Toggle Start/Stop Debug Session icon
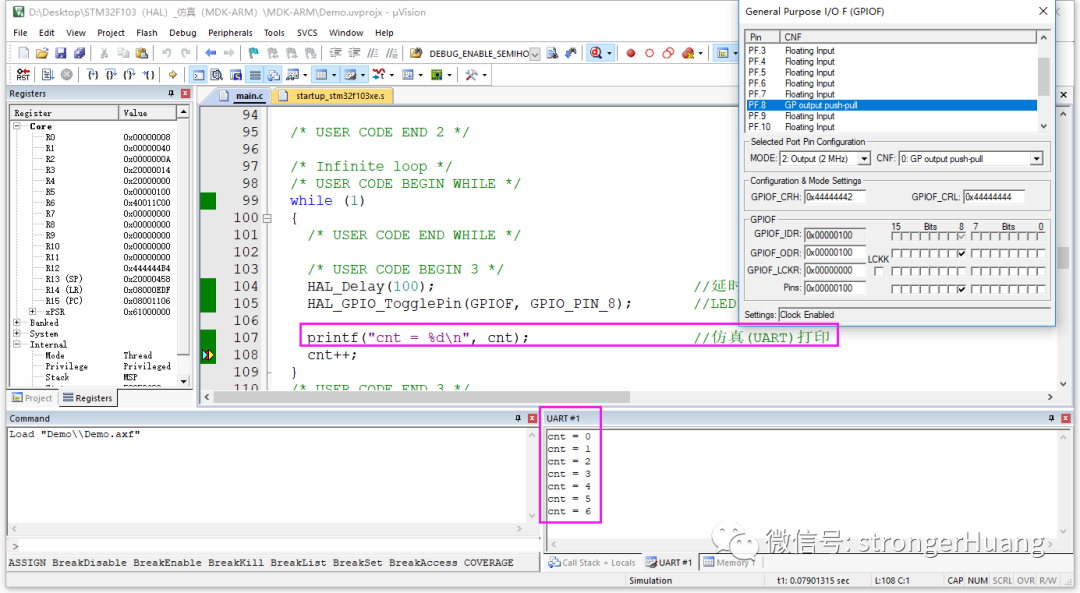The height and width of the screenshot is (593, 1080). (x=596, y=53)
